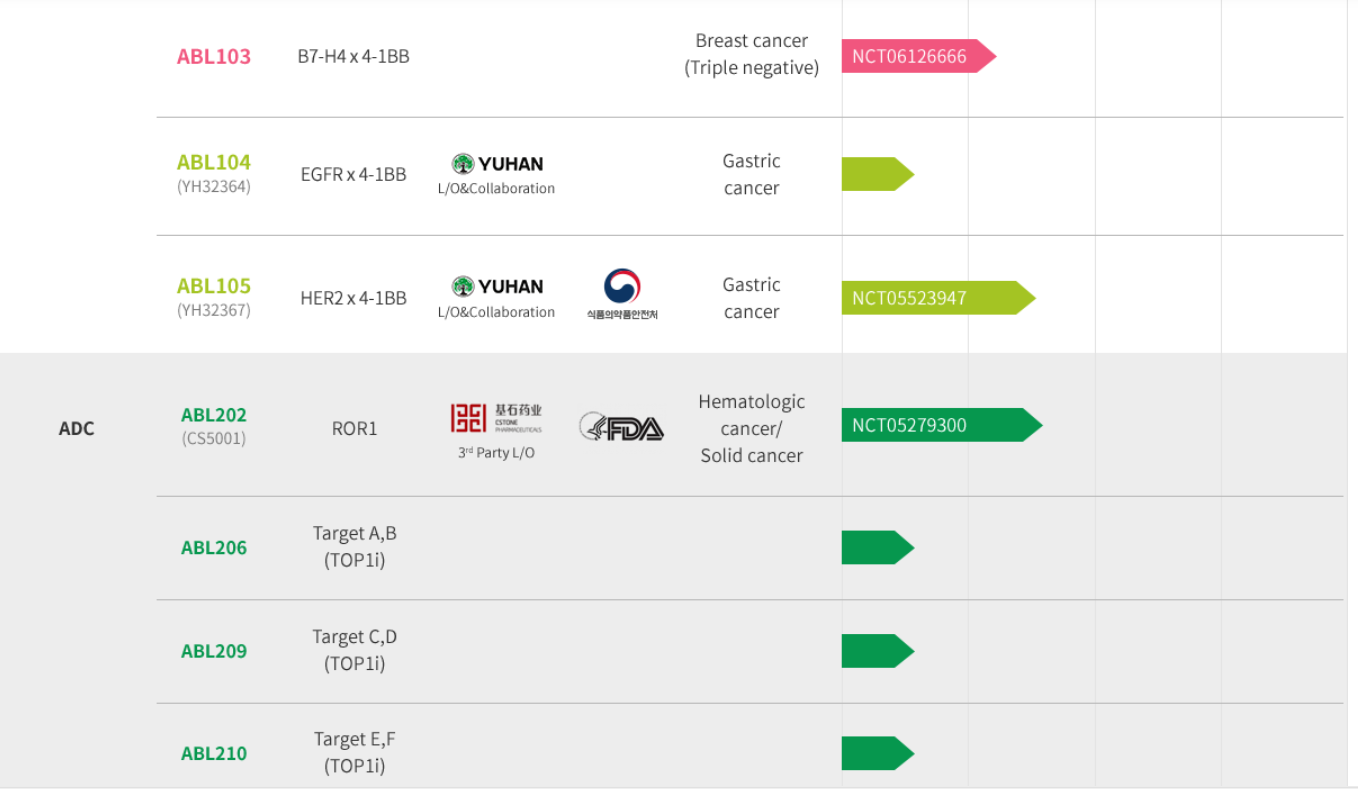Click the Korean MFDS agency logo
1358x789 pixels.
(622, 294)
